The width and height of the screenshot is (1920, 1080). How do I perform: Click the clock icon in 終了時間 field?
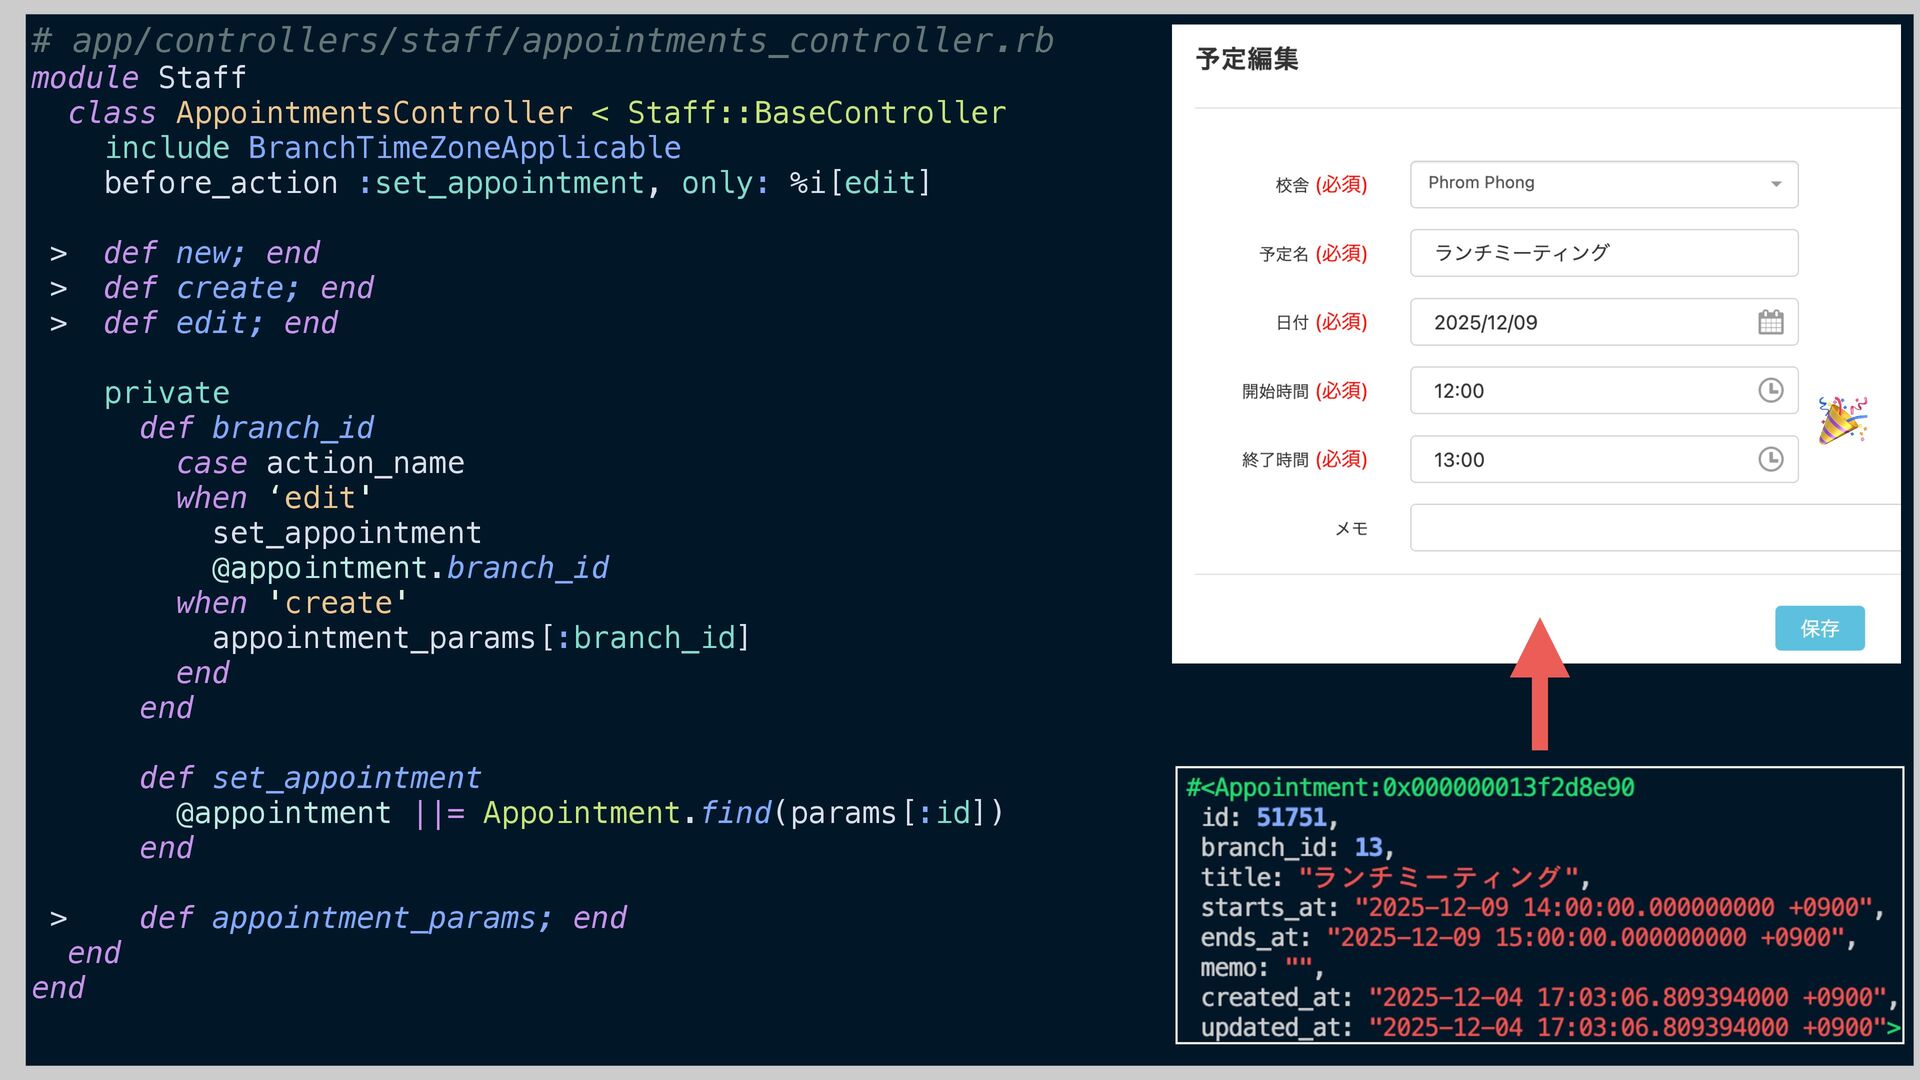click(x=1770, y=459)
